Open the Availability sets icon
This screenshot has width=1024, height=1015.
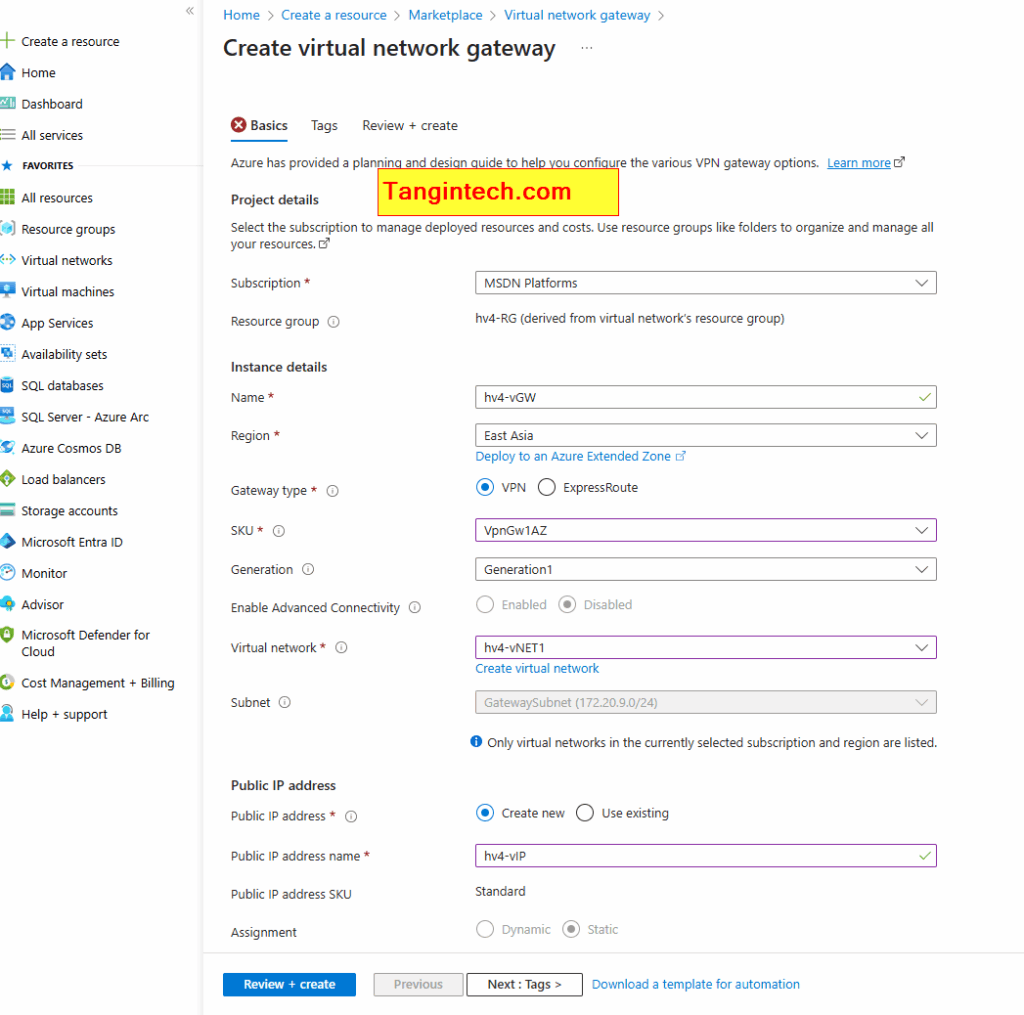click(x=7, y=353)
